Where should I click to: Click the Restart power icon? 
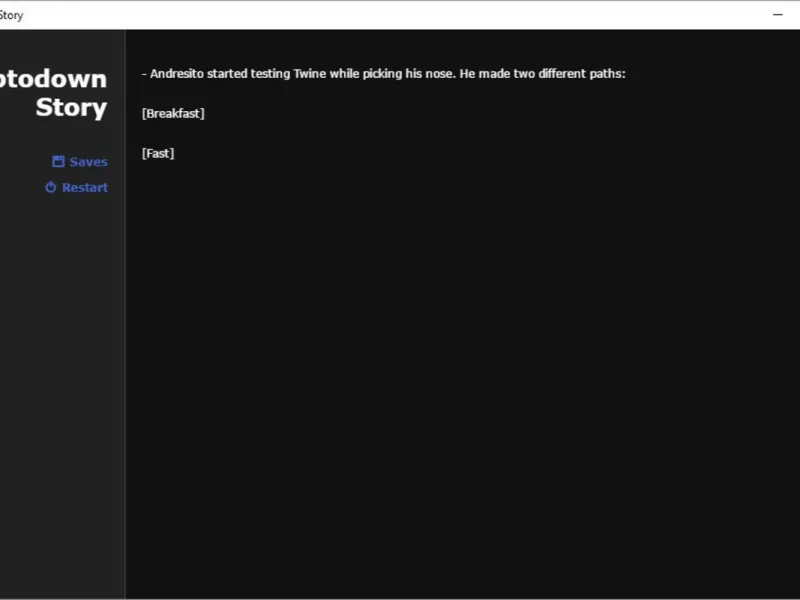point(51,187)
